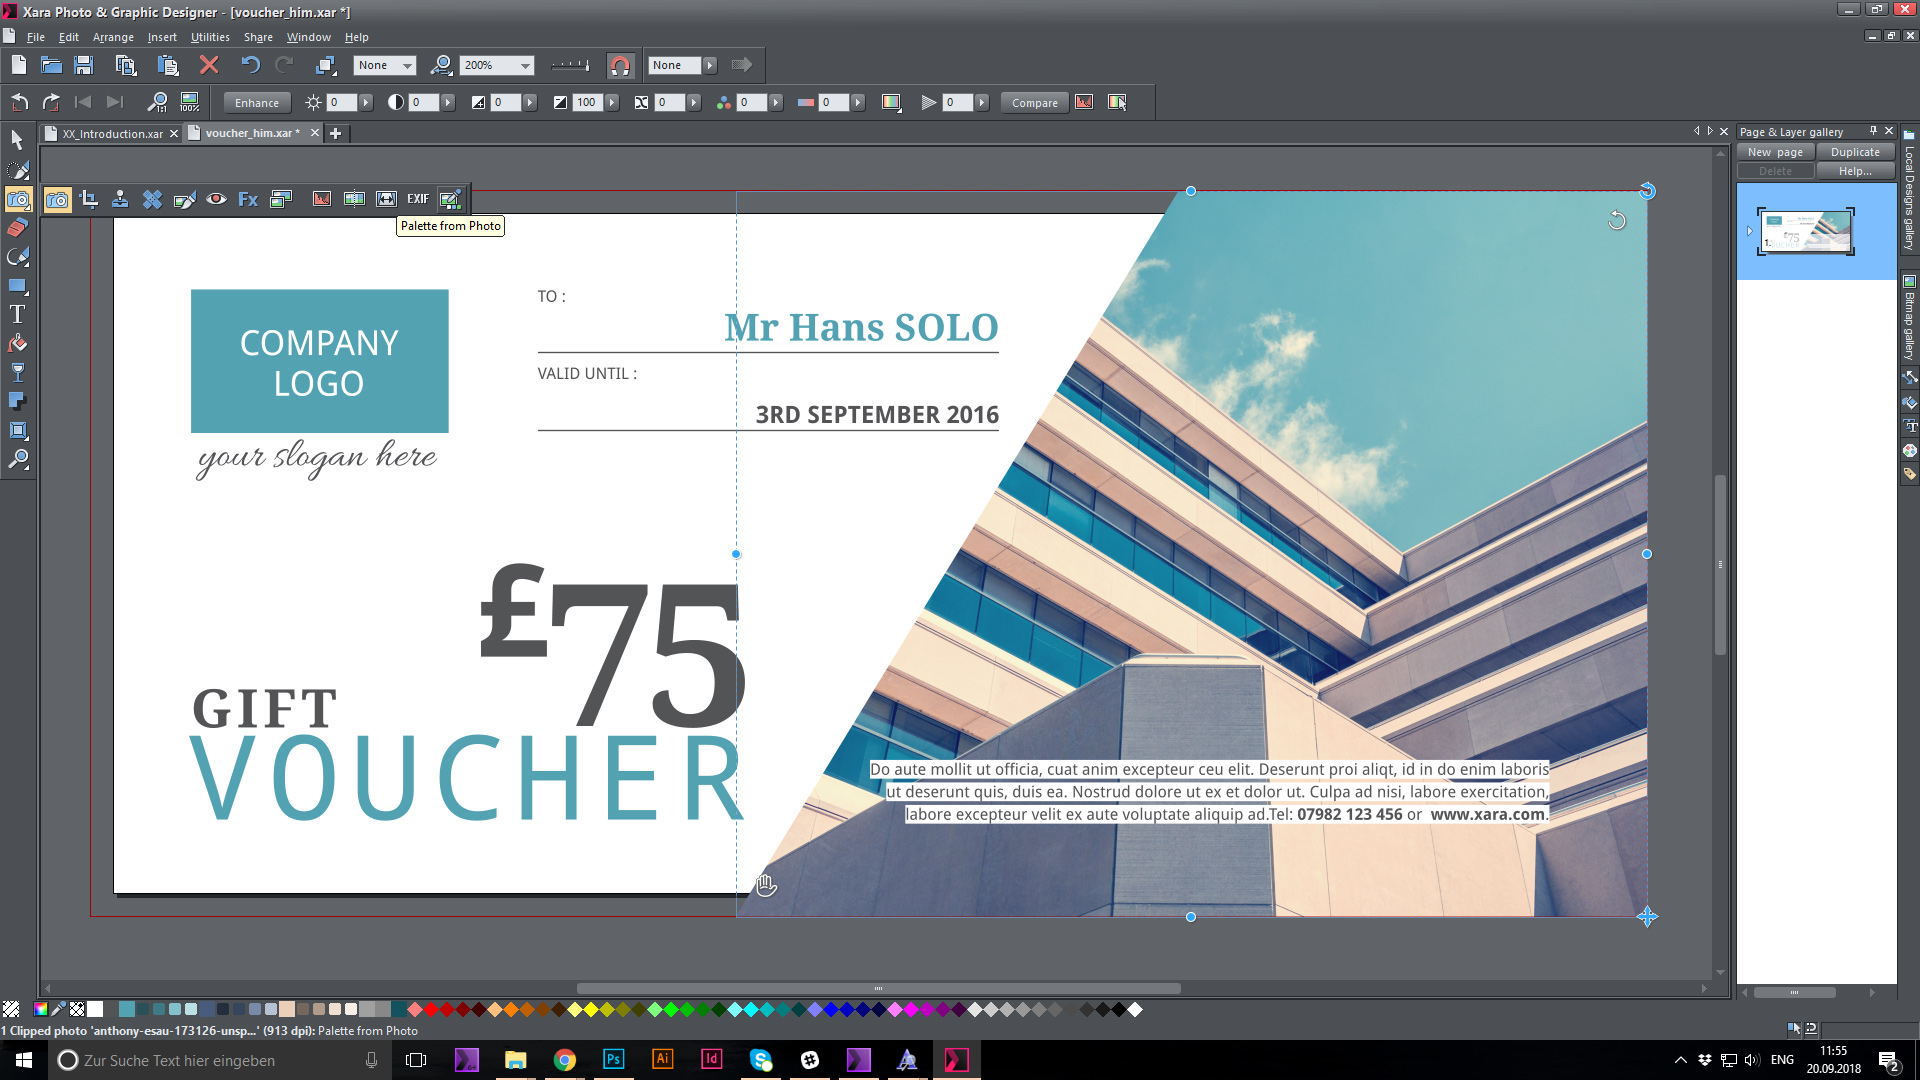Select the Palette from Photo icon
The width and height of the screenshot is (1920, 1080).
[450, 199]
